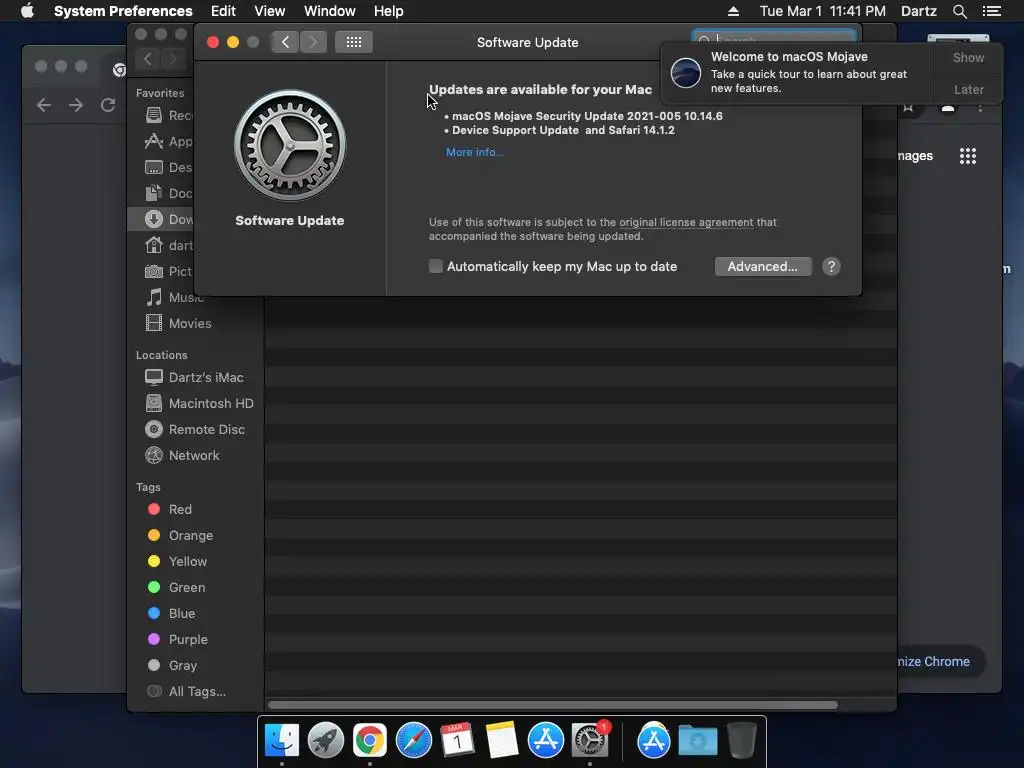1024x768 pixels.
Task: Select the Orange tag in Finder sidebar
Action: coord(191,536)
